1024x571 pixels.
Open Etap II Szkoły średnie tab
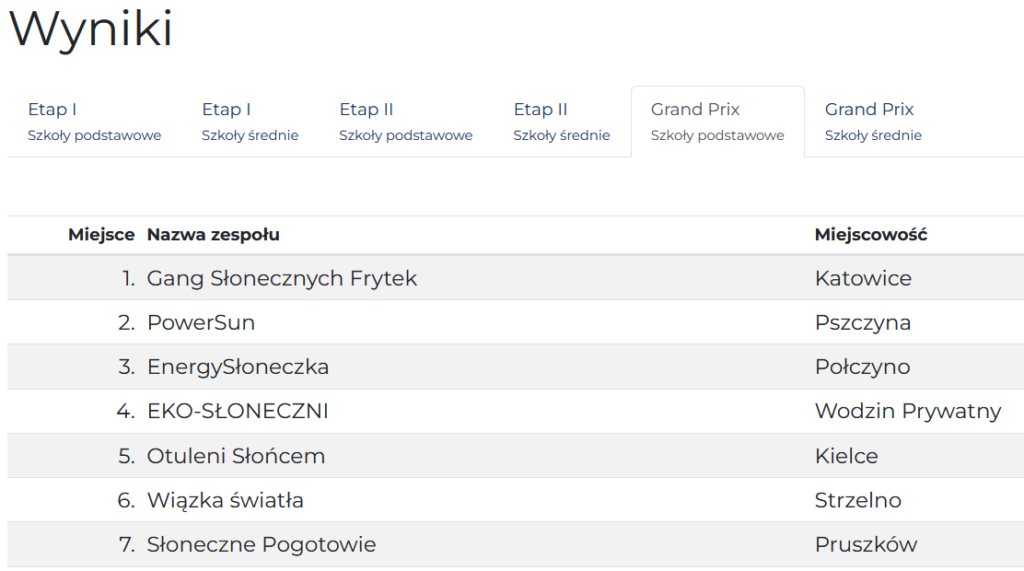click(x=561, y=121)
